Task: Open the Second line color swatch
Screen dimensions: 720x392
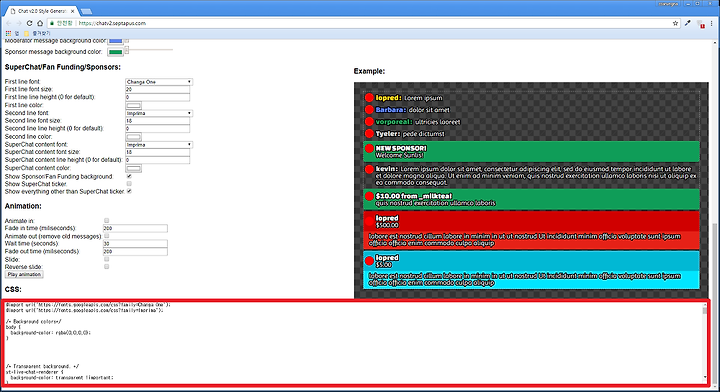Action: (134, 137)
